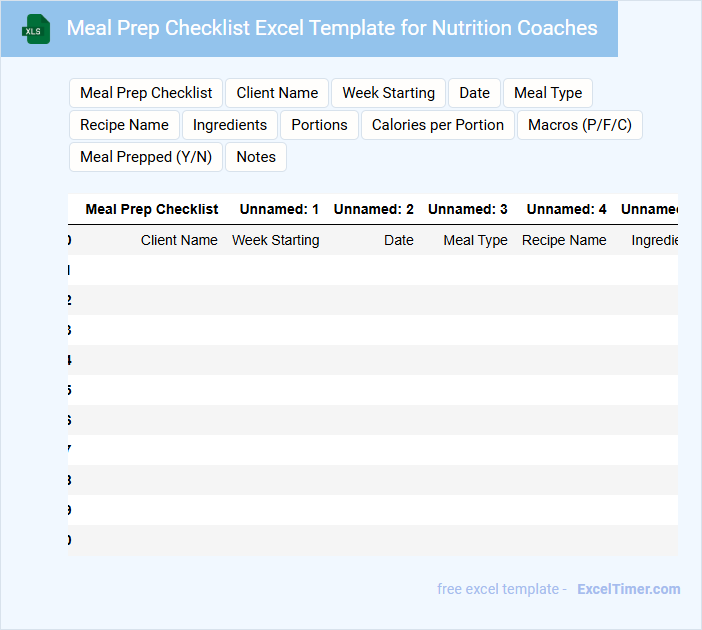Select the Week Starting tag
Screen dimensions: 702x630
[388, 93]
